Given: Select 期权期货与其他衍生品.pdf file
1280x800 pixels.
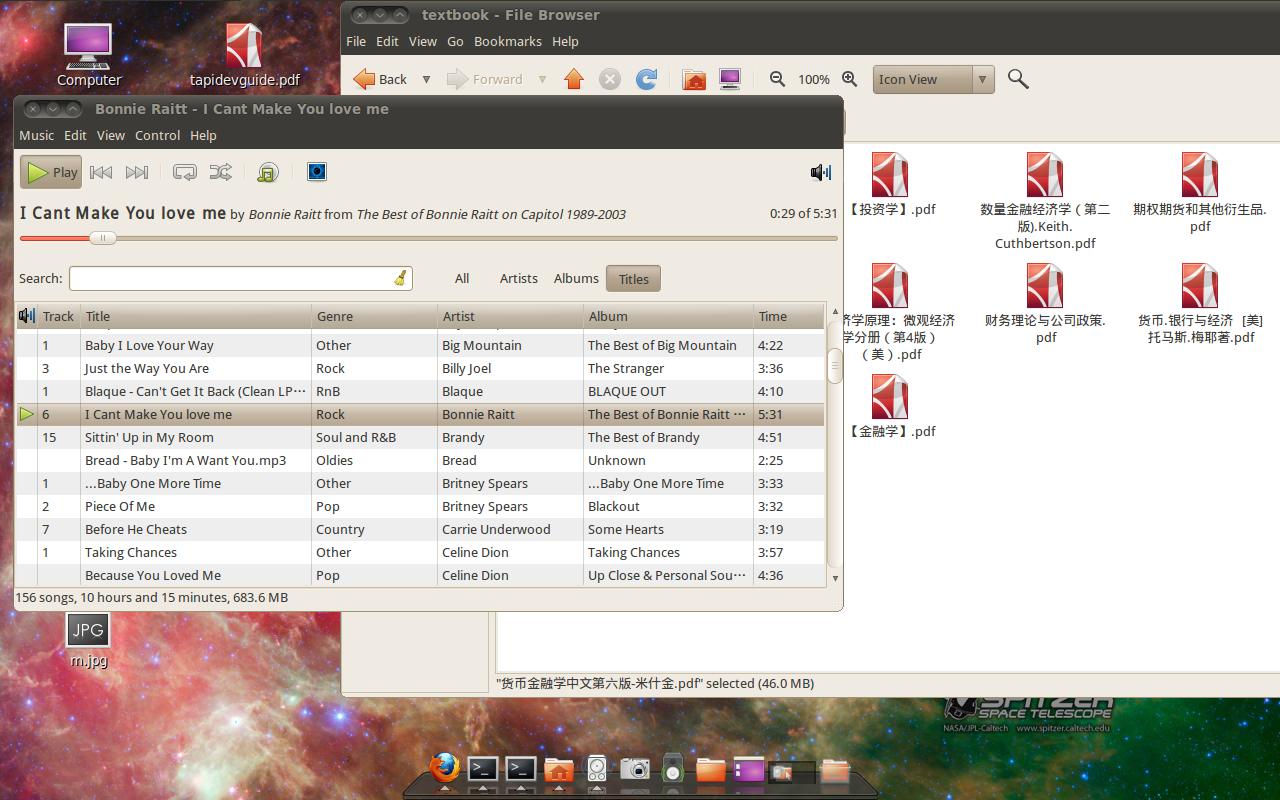Looking at the screenshot, I should coord(1200,193).
